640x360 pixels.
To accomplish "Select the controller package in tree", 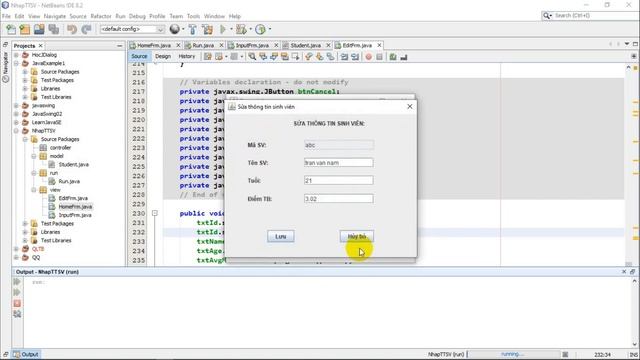I will [x=60, y=148].
